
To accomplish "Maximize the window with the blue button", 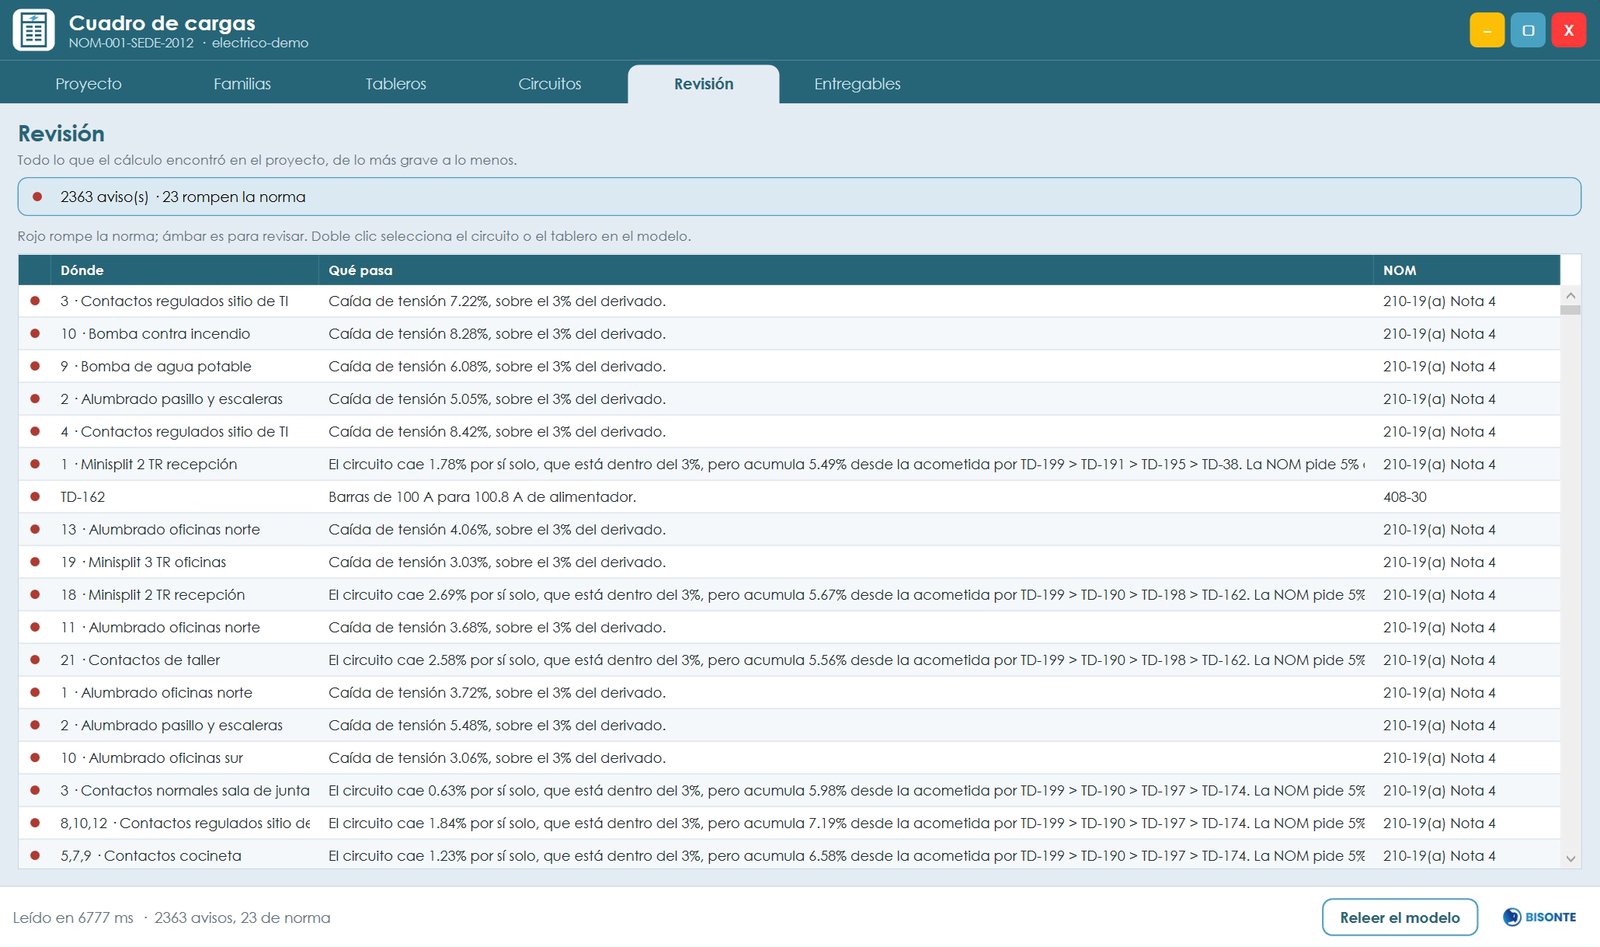I will (x=1528, y=30).
